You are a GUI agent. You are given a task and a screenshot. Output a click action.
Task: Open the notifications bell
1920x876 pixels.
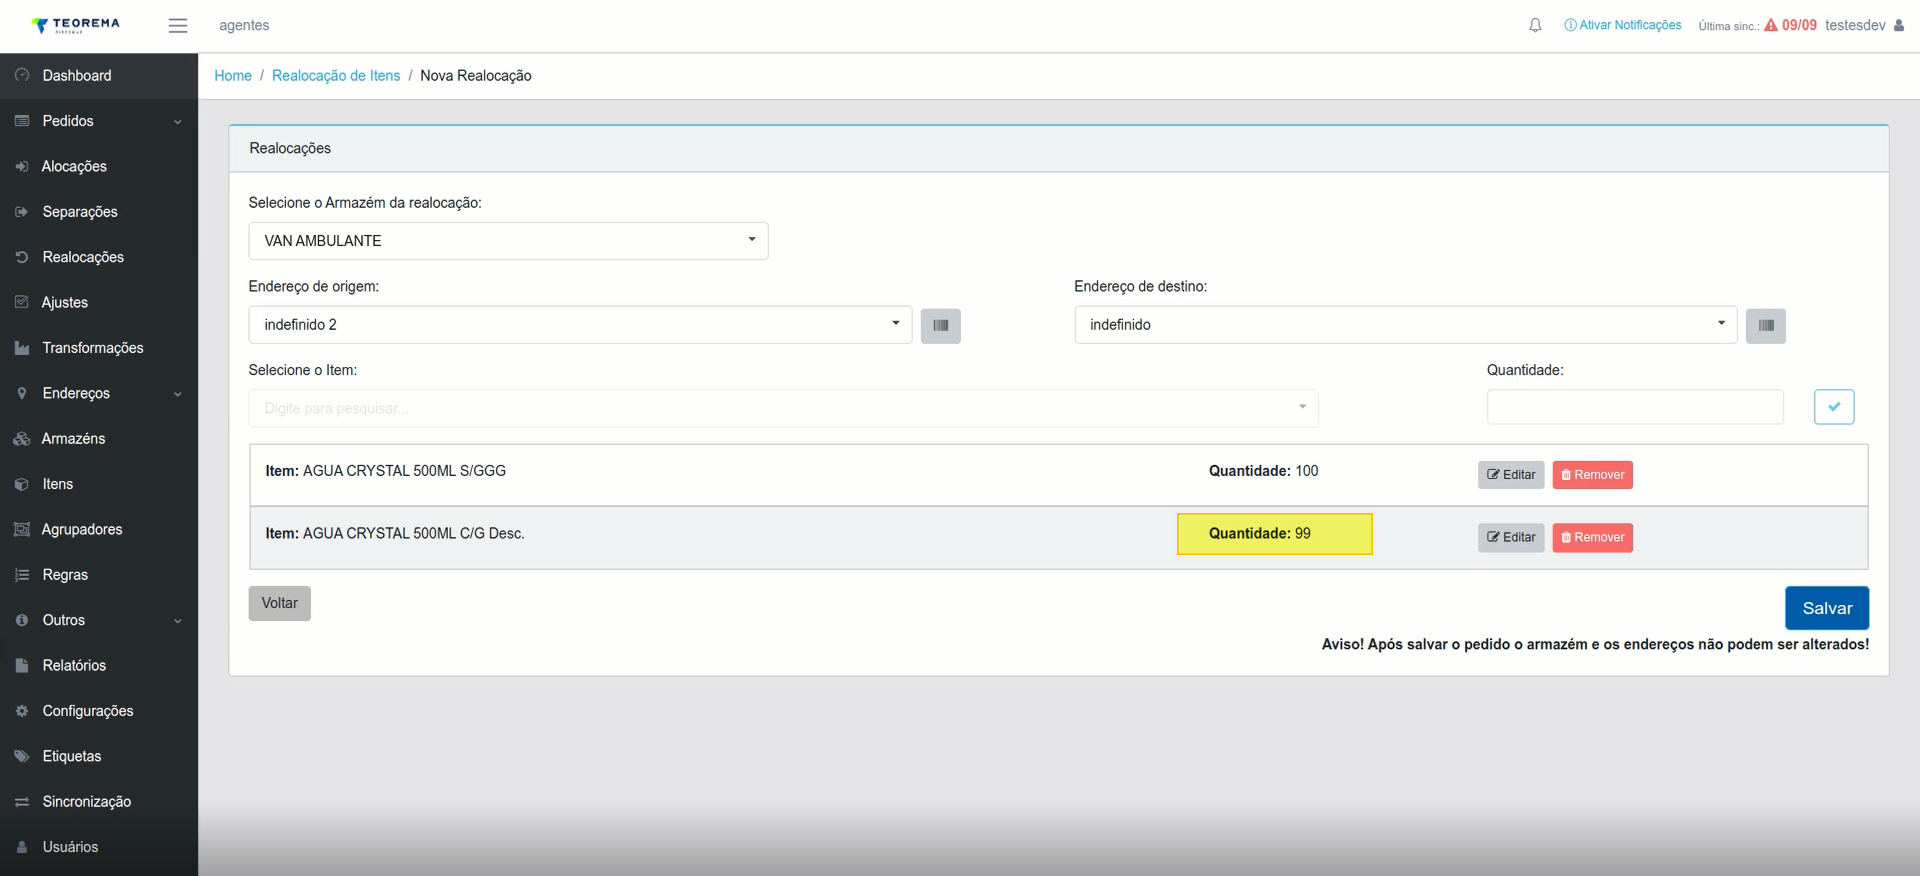coord(1535,25)
